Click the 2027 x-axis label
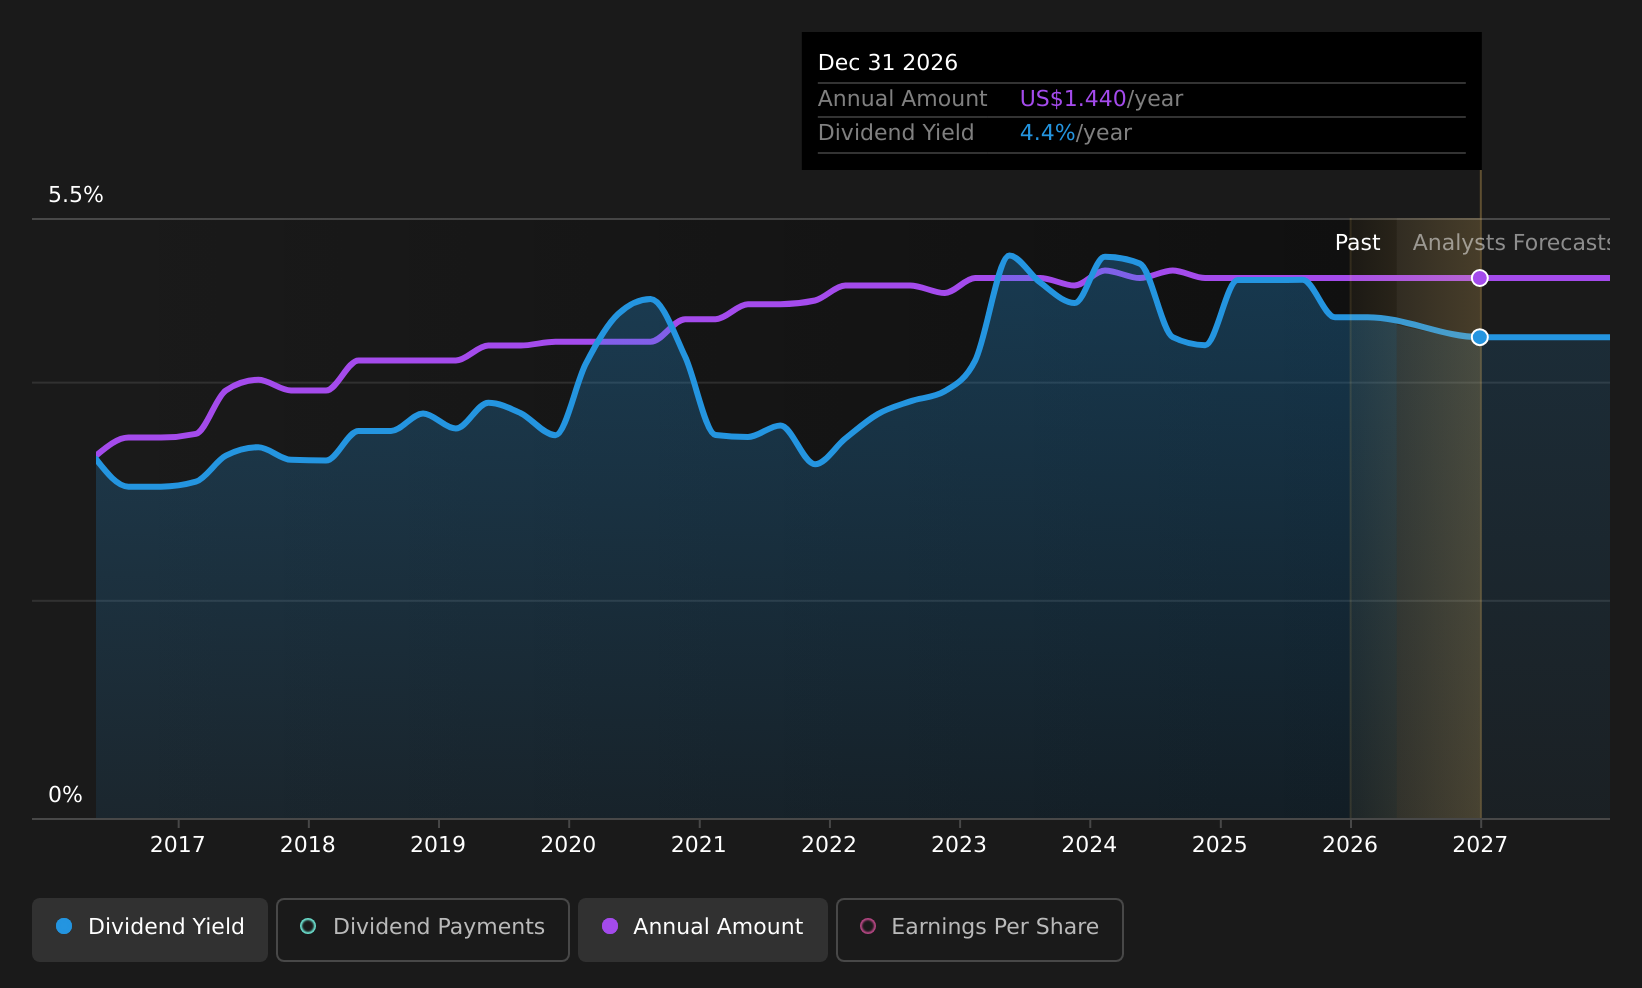Image resolution: width=1642 pixels, height=988 pixels. click(x=1480, y=845)
